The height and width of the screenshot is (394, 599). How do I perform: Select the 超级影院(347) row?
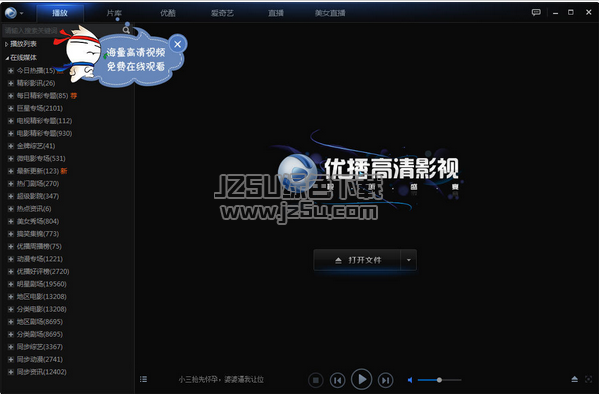pos(38,196)
